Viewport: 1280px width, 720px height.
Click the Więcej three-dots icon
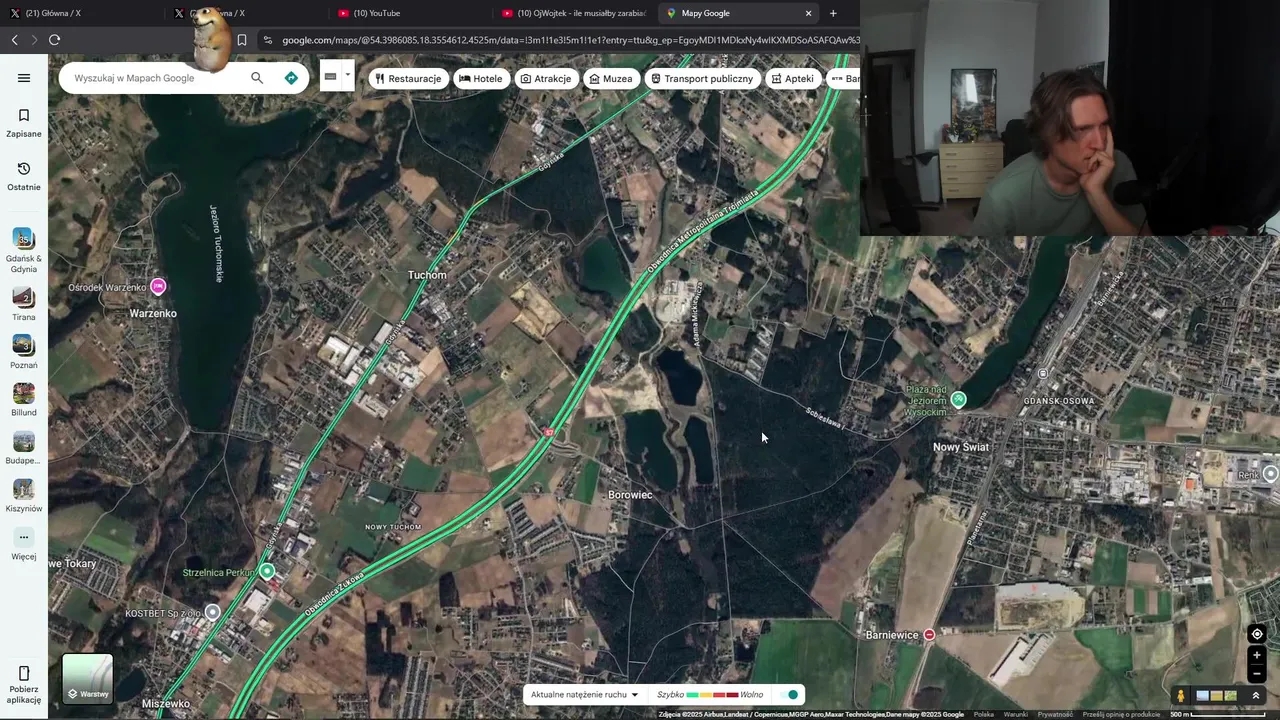tap(24, 537)
